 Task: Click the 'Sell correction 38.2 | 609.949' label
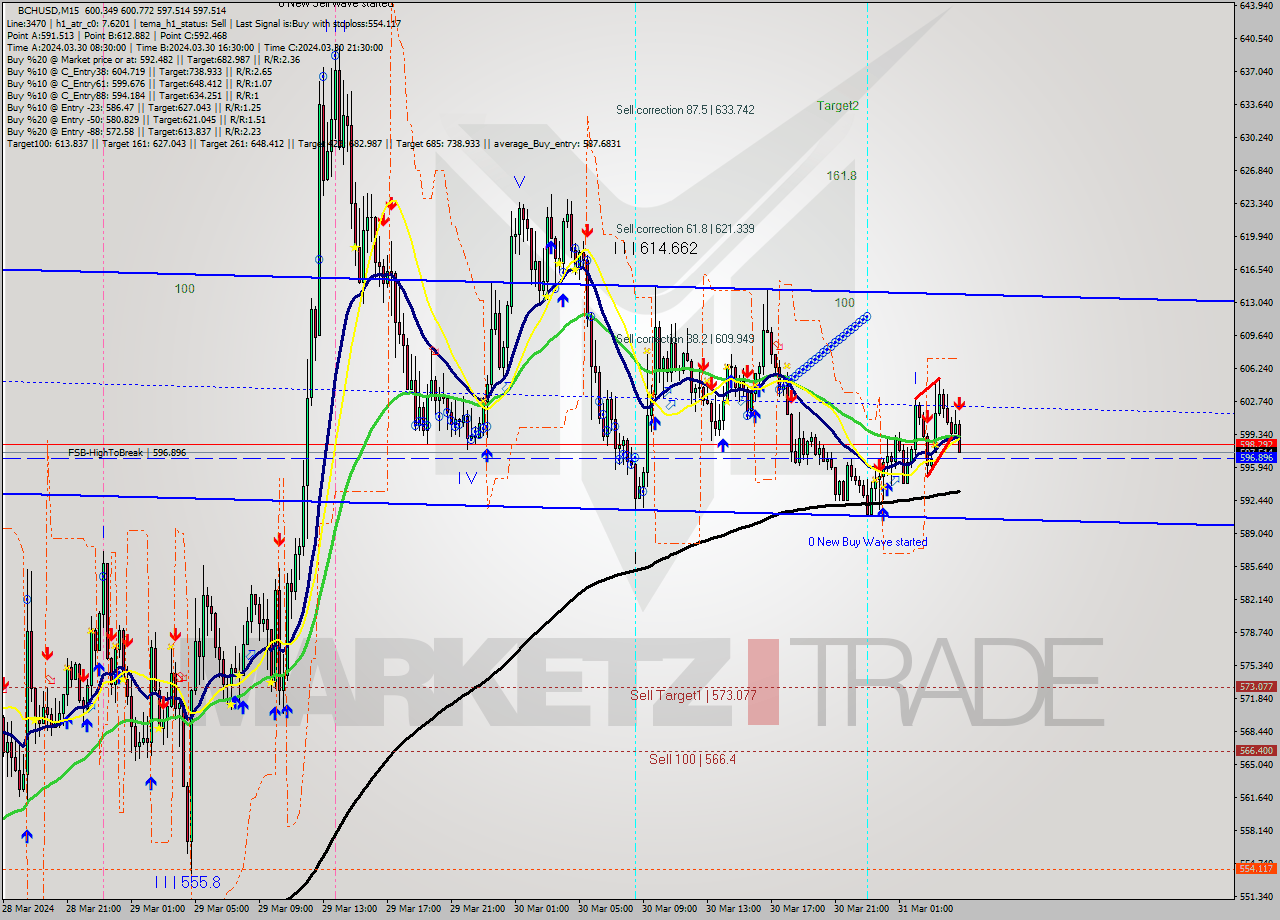coord(685,339)
